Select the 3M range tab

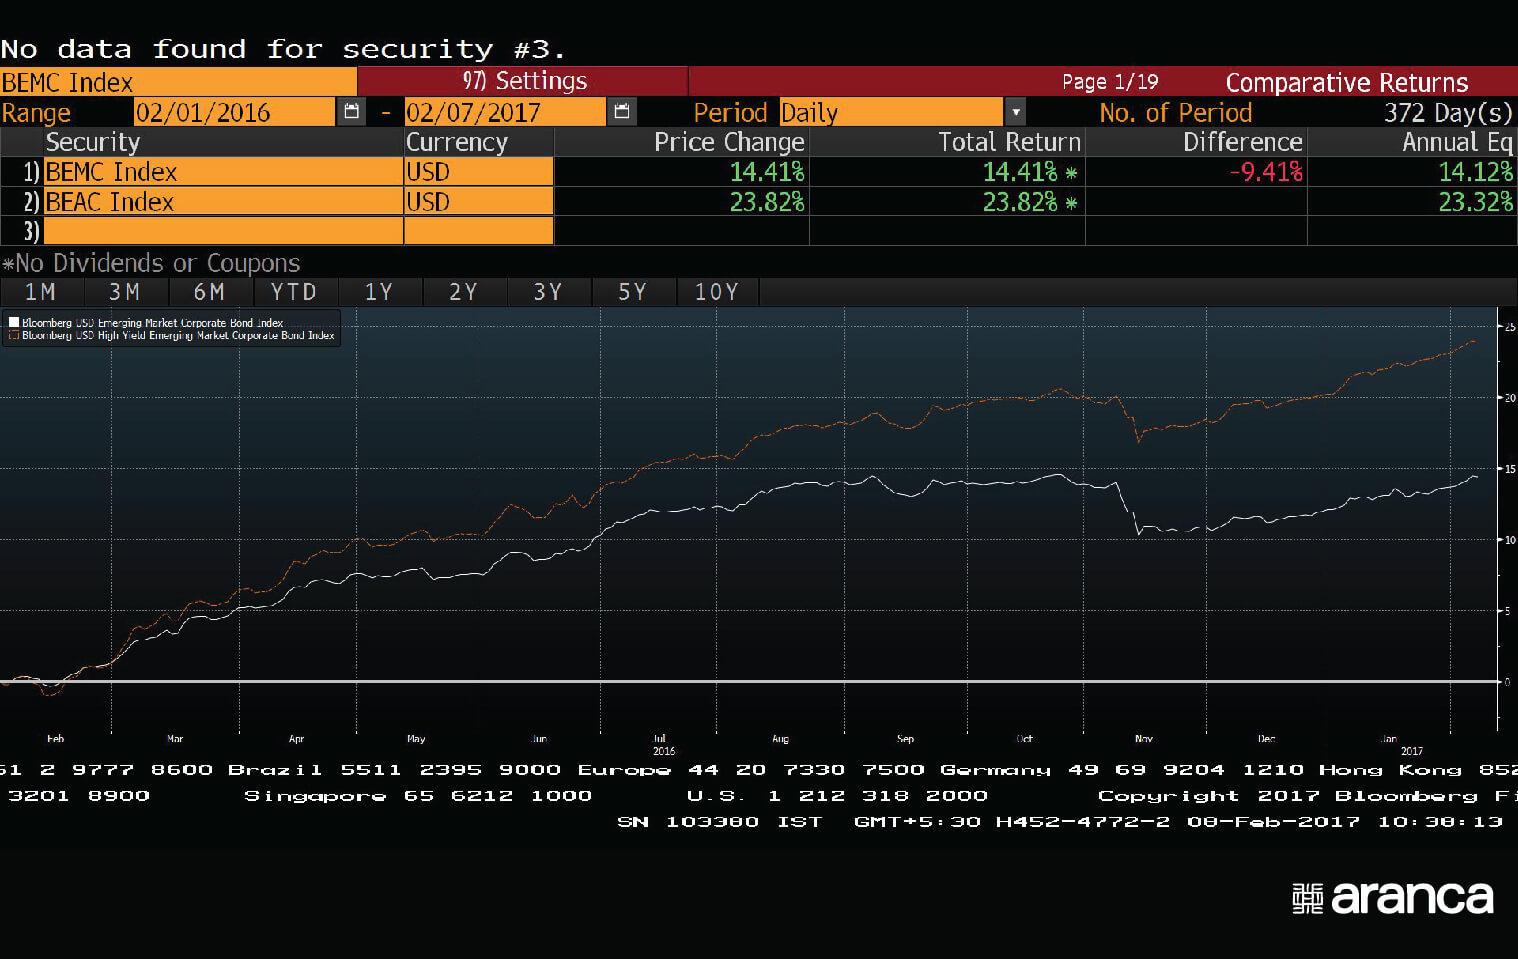pyautogui.click(x=125, y=292)
